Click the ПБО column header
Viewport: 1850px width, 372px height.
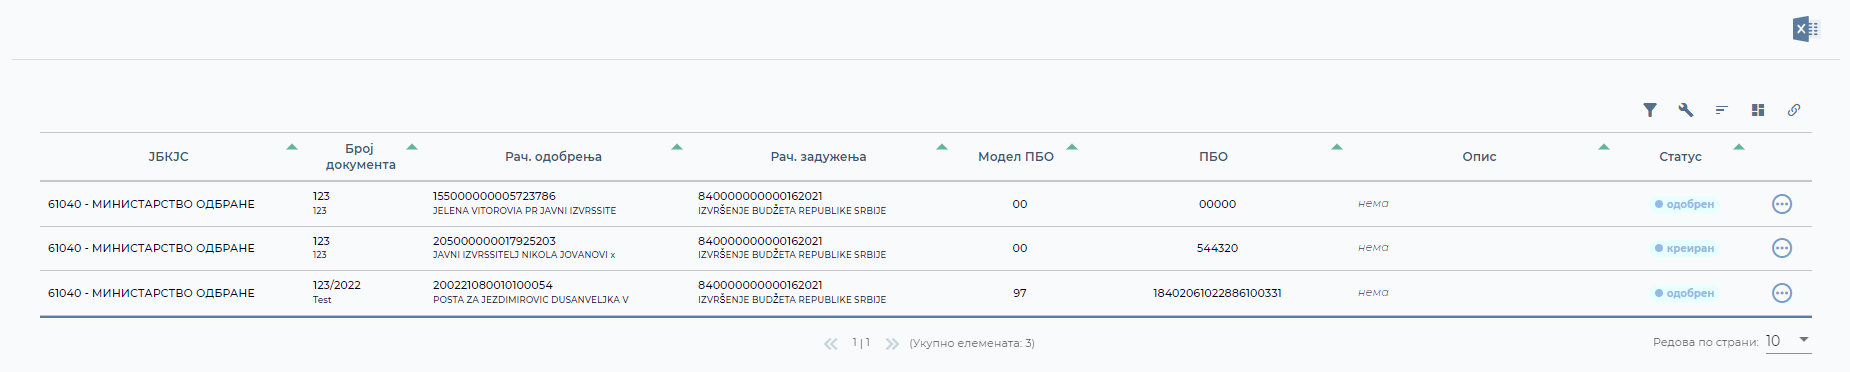tap(1213, 157)
